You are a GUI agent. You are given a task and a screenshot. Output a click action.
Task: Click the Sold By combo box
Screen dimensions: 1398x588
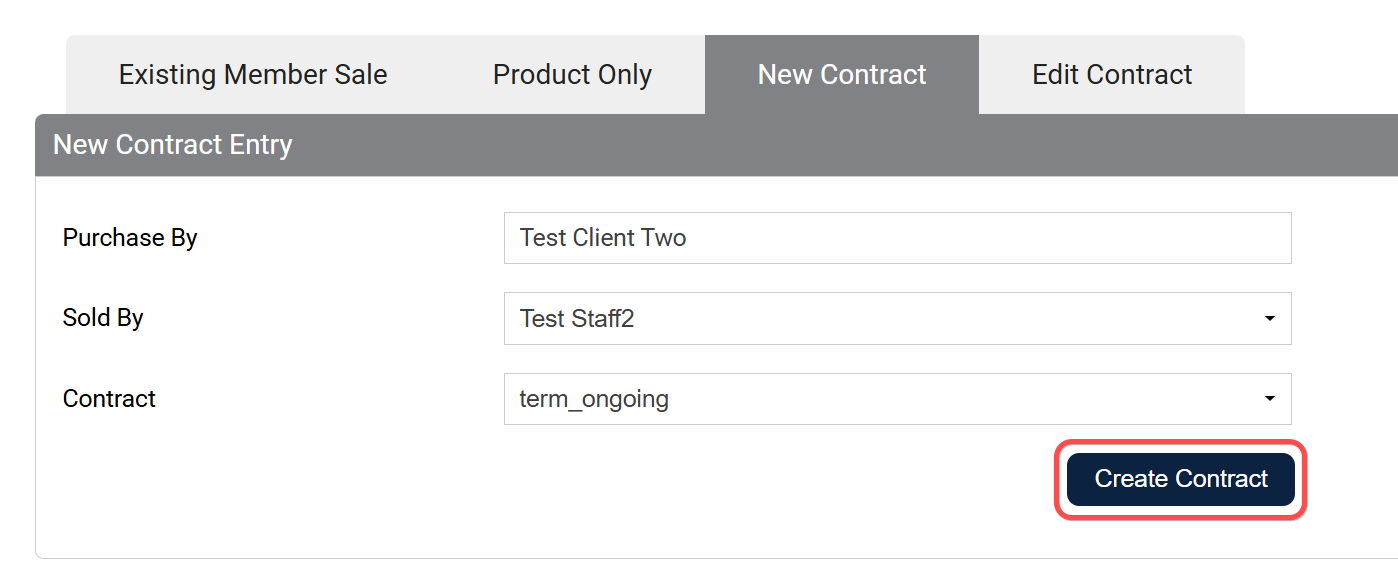point(897,318)
